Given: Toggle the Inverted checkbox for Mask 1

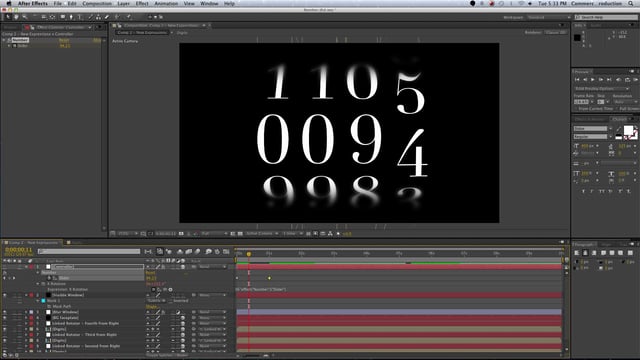Looking at the screenshot, I should click(x=171, y=301).
